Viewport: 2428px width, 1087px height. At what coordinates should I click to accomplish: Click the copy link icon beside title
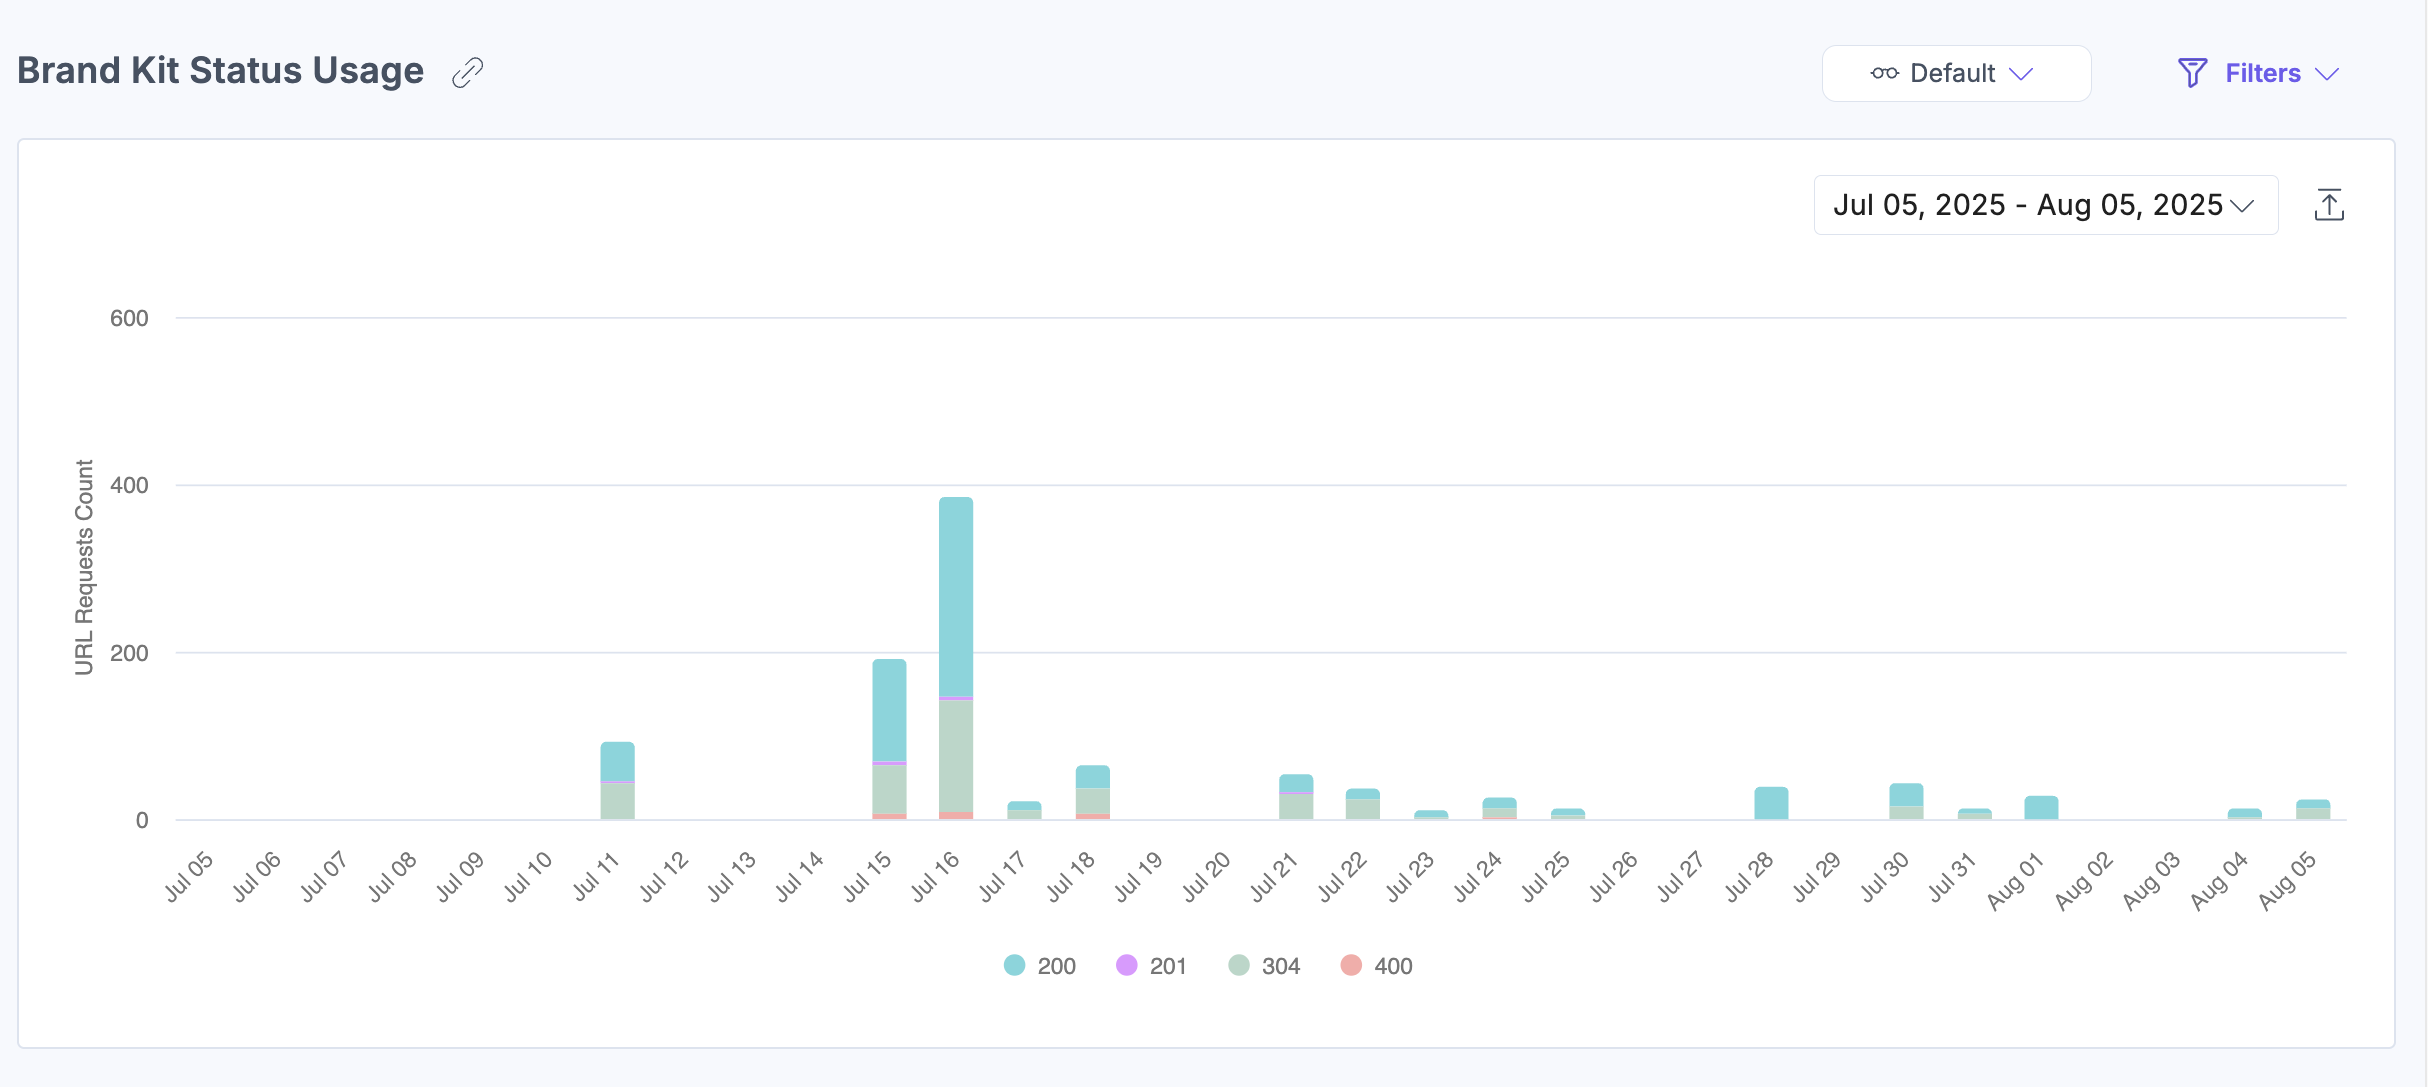tap(467, 73)
